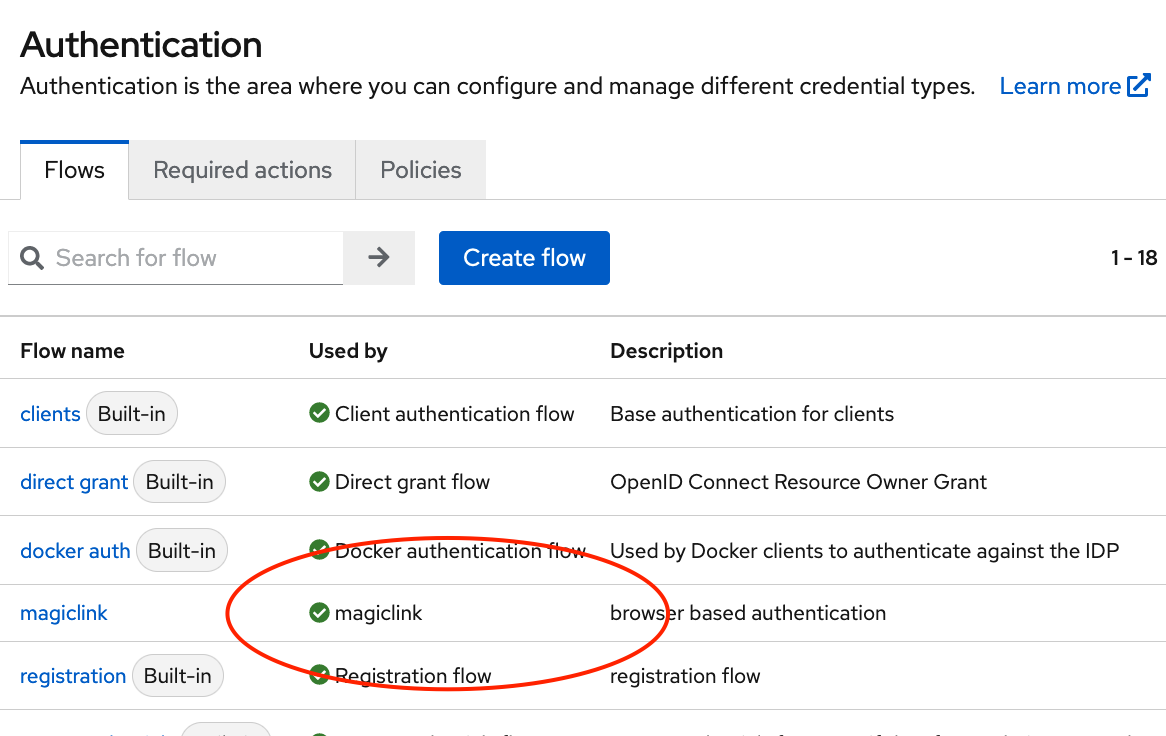The width and height of the screenshot is (1166, 736).
Task: Click the arrow icon to run the flow search
Action: coord(379,258)
